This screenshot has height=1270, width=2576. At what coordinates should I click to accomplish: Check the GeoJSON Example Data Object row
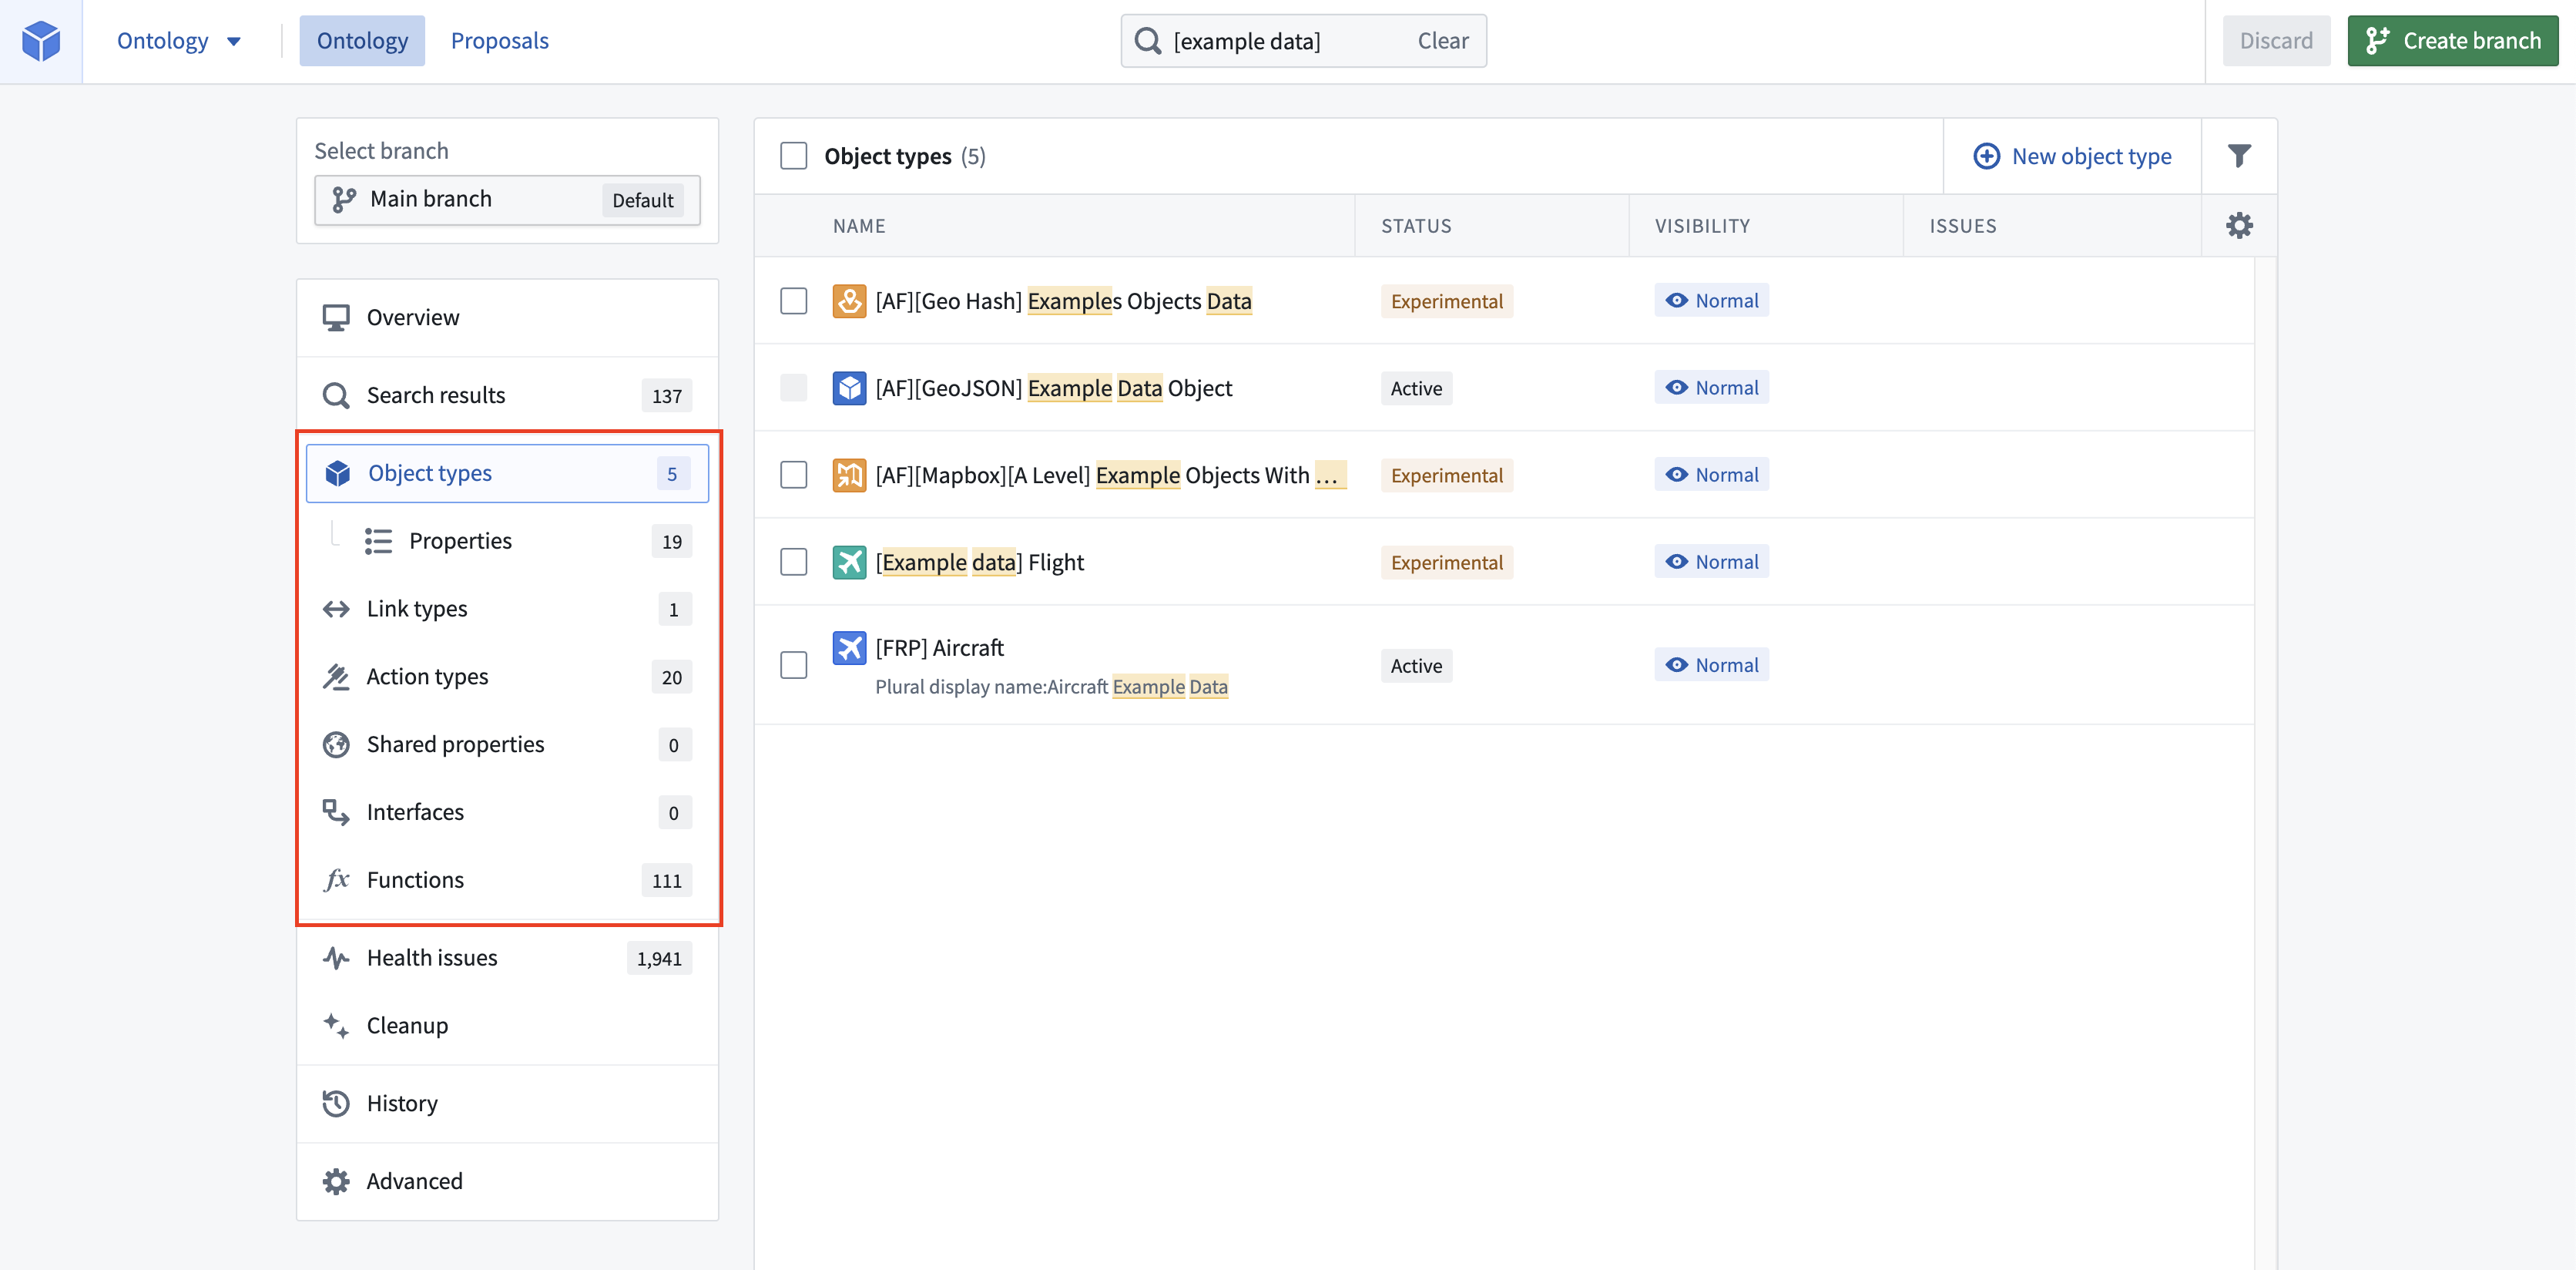point(794,388)
